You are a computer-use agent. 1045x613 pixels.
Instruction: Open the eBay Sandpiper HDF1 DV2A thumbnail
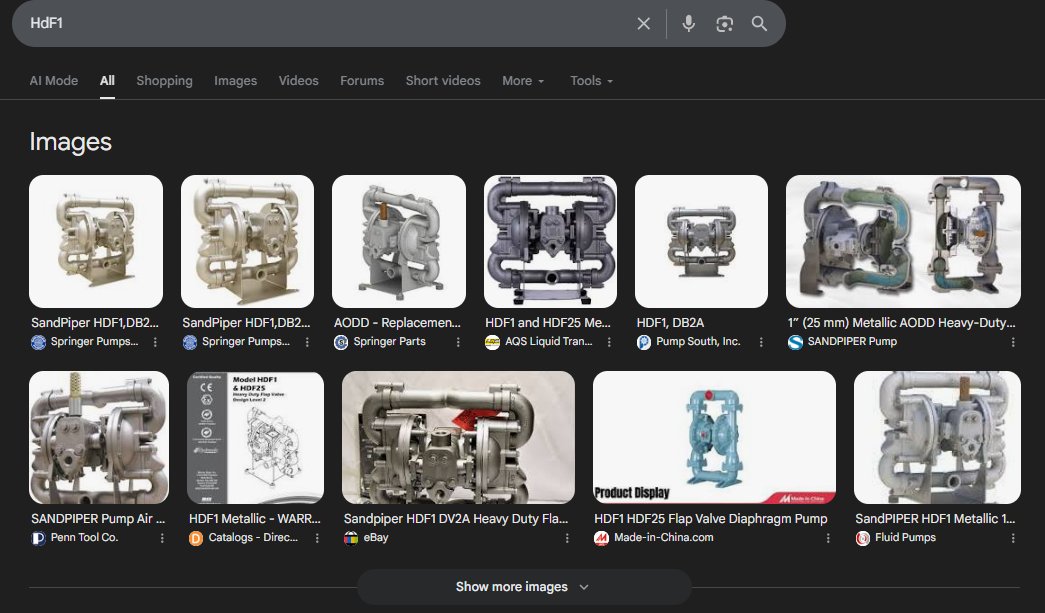coord(458,437)
